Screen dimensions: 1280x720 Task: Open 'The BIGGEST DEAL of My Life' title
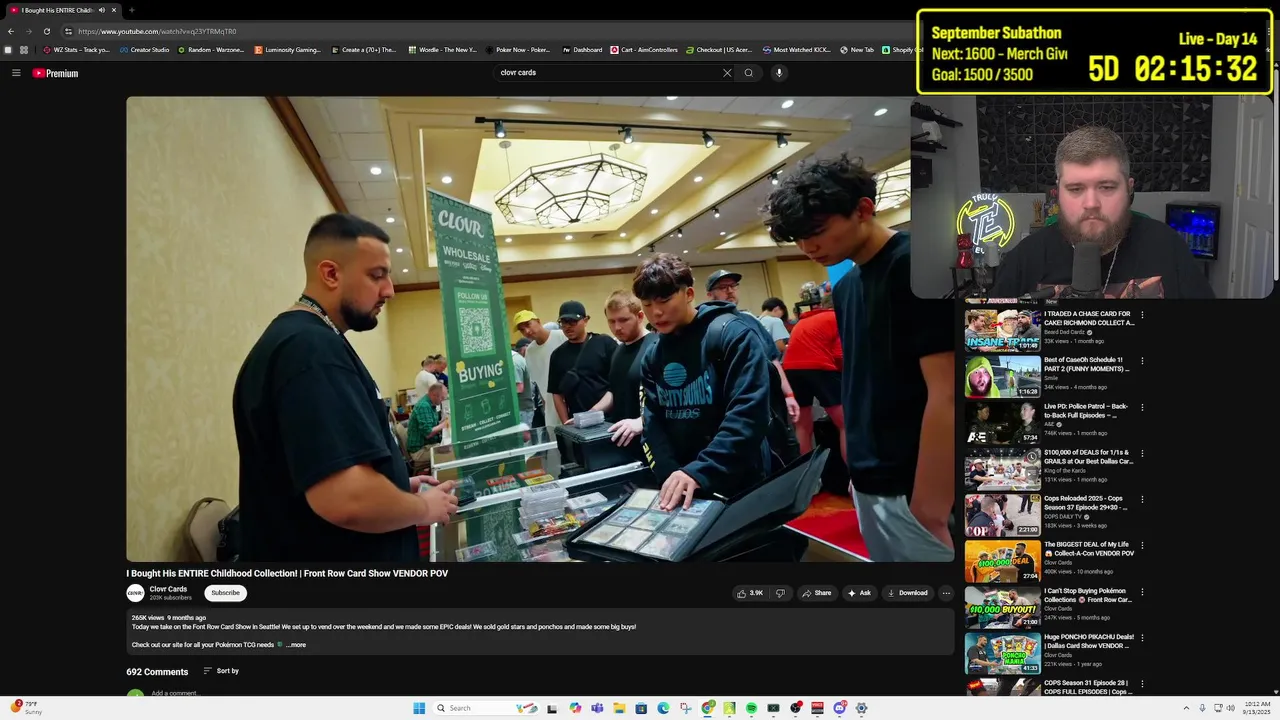point(1089,549)
